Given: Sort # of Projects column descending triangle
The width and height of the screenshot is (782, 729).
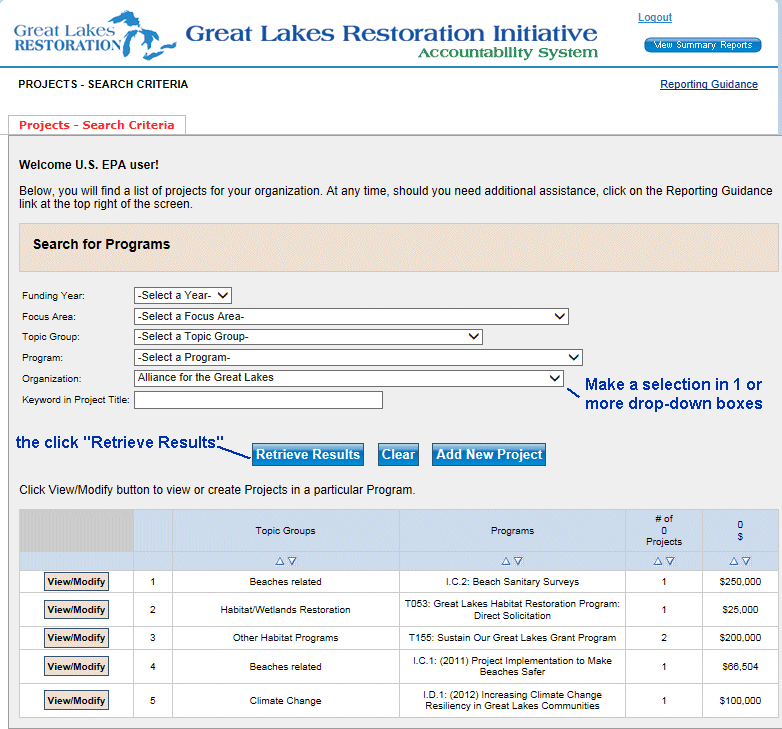Looking at the screenshot, I should tap(670, 561).
